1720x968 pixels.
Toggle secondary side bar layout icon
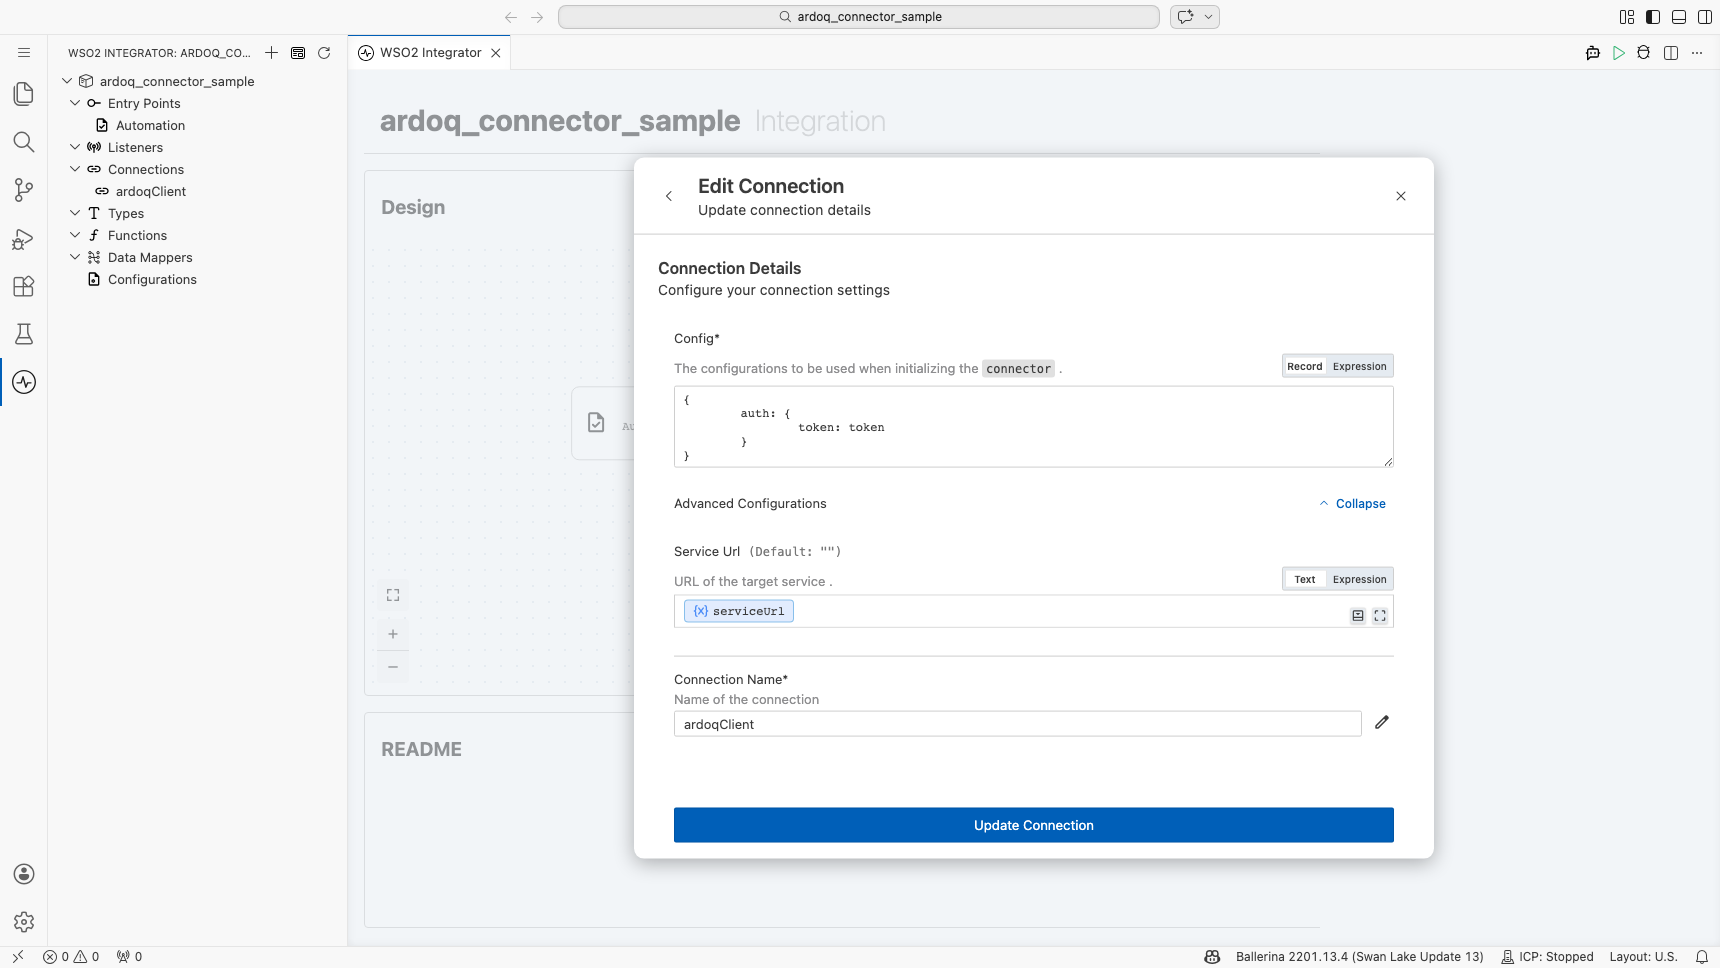(1705, 17)
